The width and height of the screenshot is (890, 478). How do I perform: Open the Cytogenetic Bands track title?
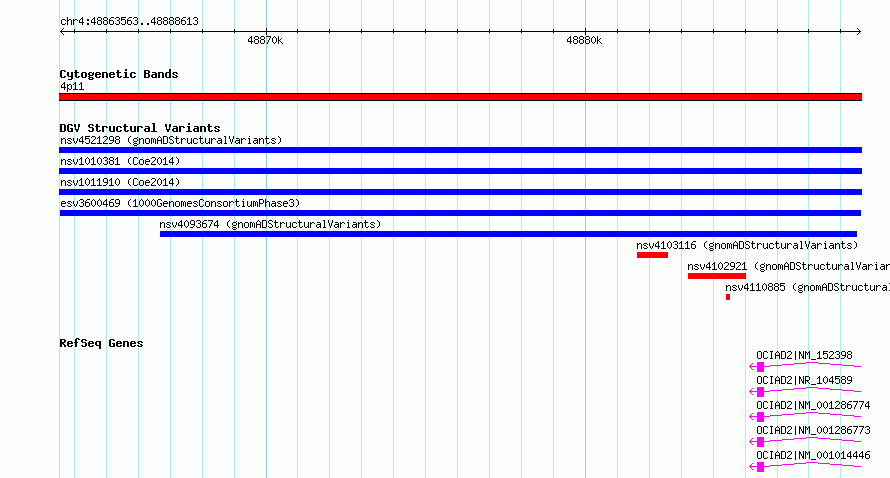(x=119, y=74)
